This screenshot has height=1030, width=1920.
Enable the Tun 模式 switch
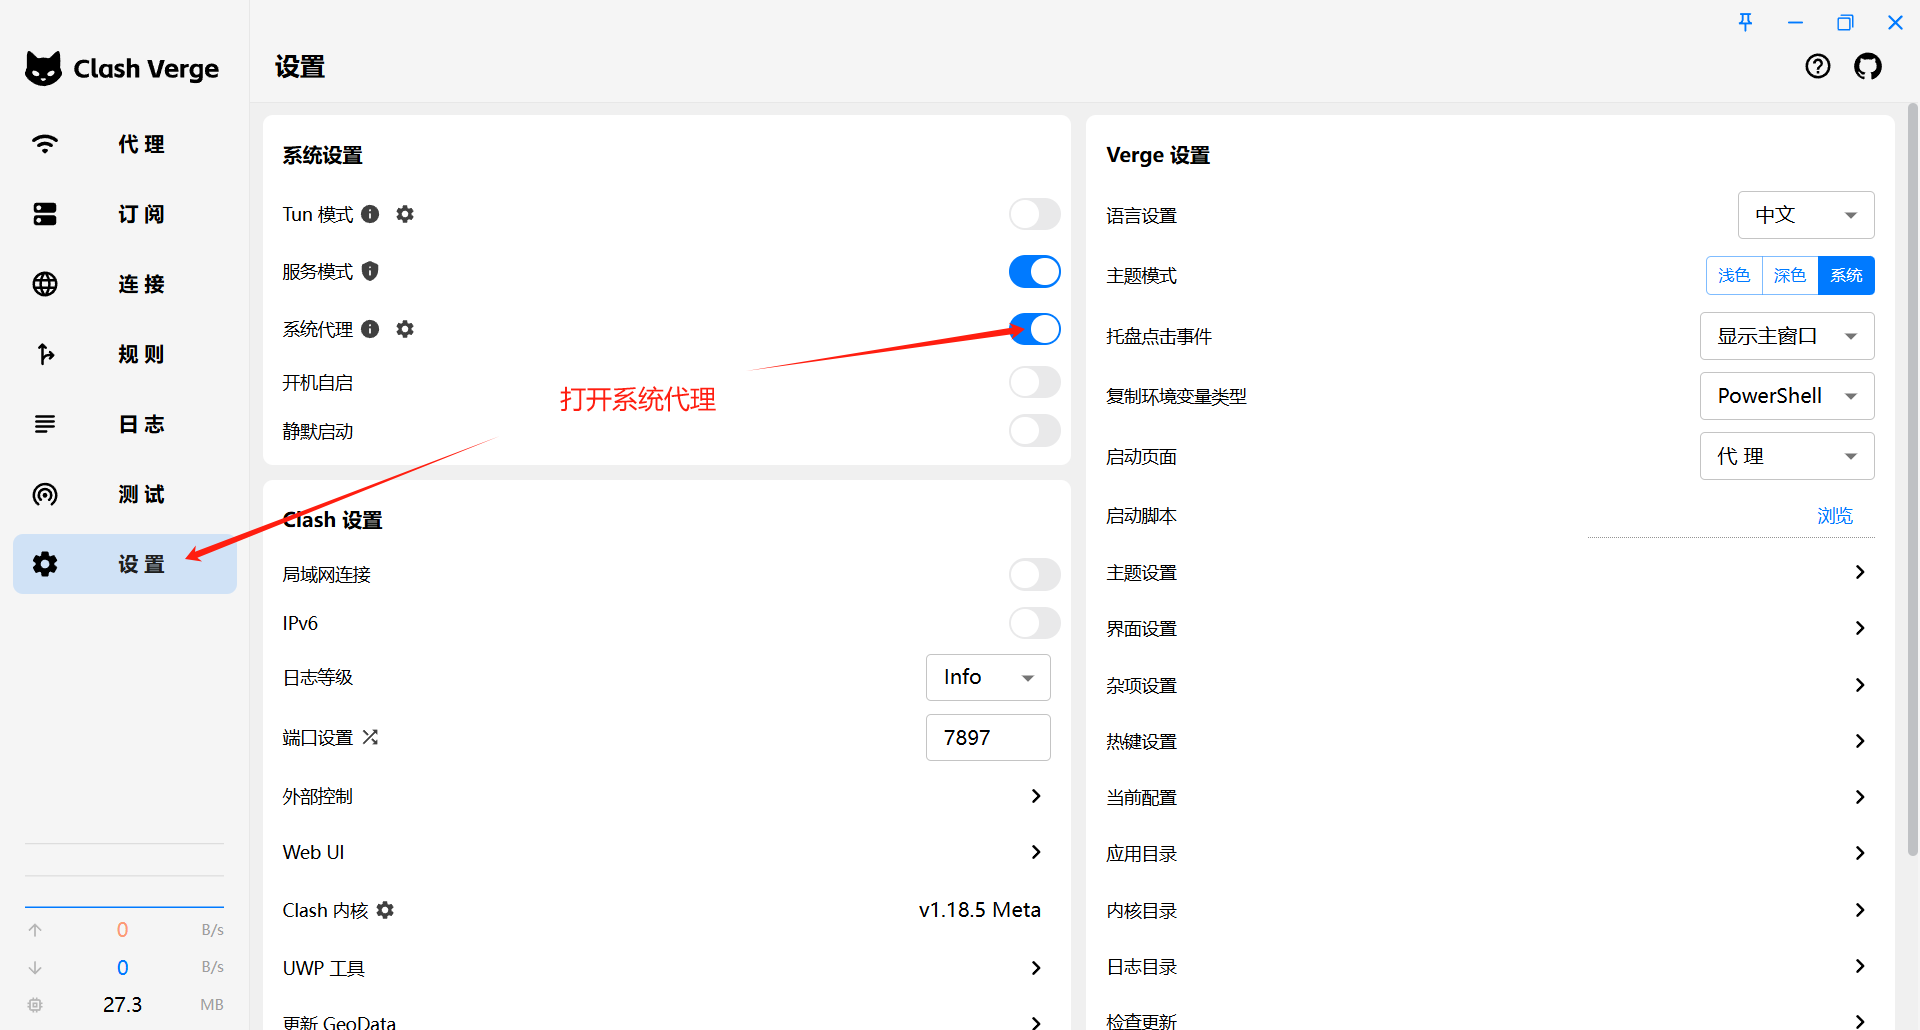pyautogui.click(x=1034, y=214)
